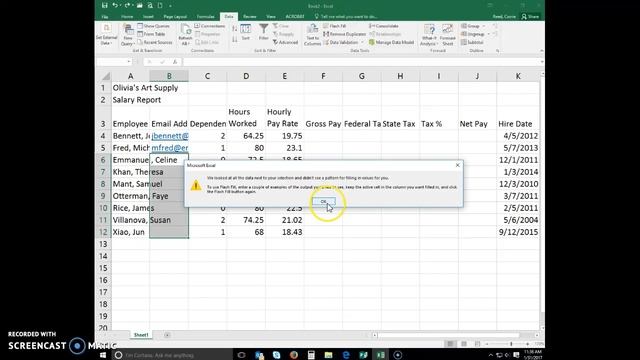Open Firefox from the taskbar
Viewport: 640px width, 360px height.
point(293,355)
